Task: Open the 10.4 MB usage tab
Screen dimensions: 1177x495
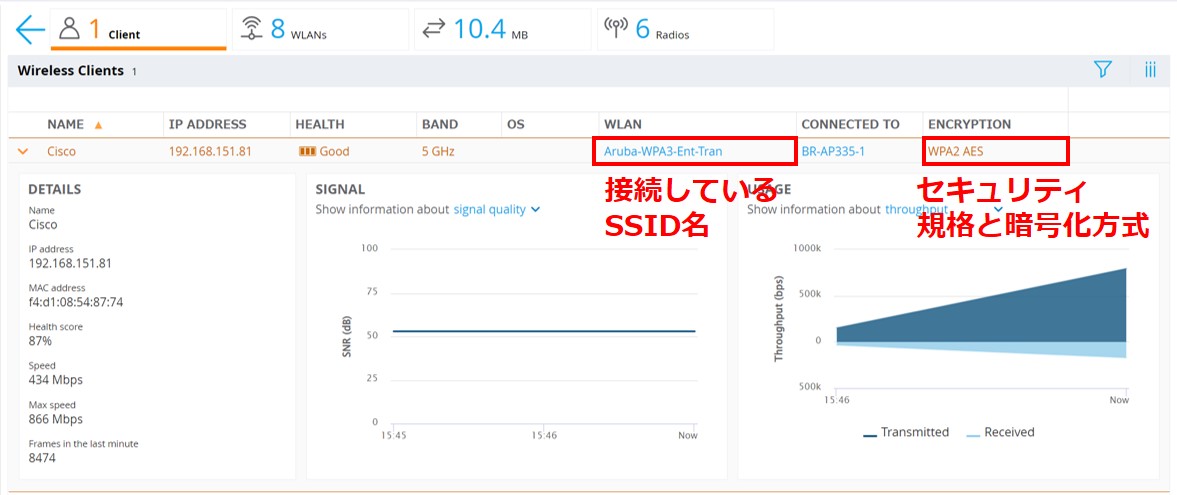Action: pyautogui.click(x=503, y=29)
